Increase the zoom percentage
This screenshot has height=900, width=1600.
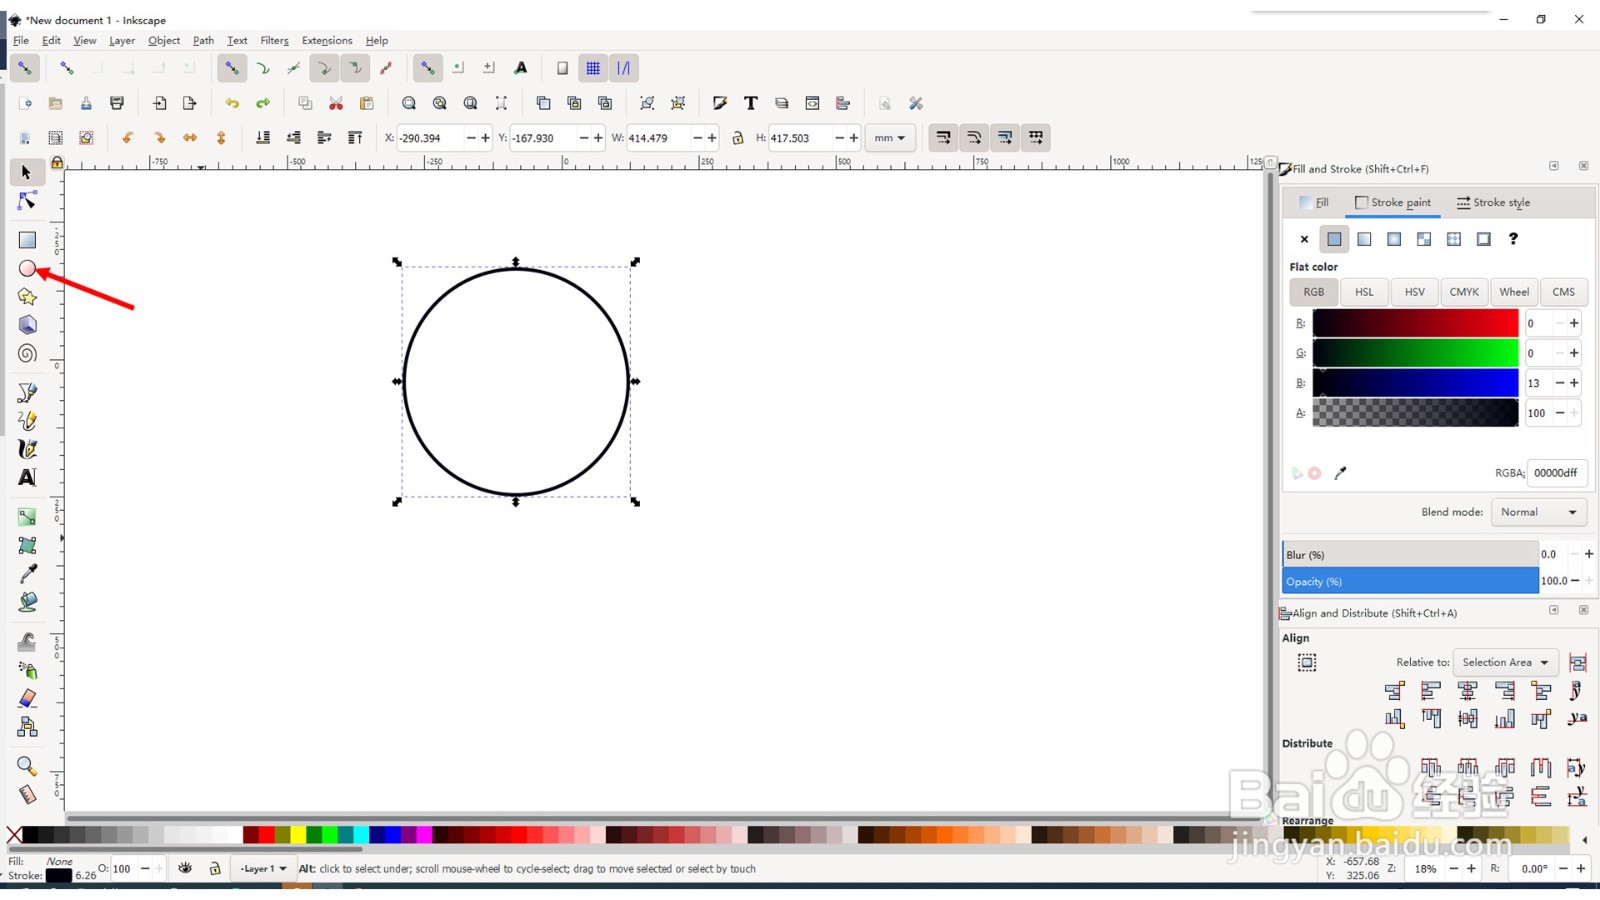click(x=1471, y=869)
